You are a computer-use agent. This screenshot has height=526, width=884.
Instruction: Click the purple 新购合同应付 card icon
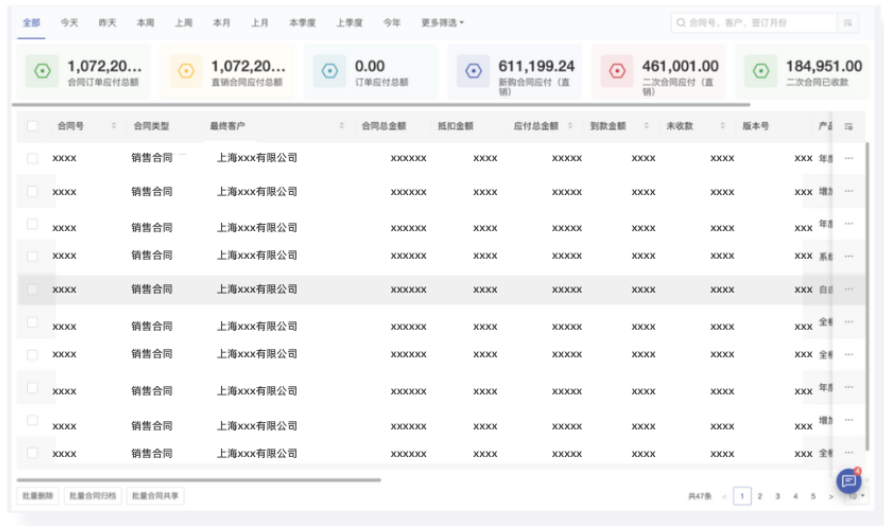pyautogui.click(x=473, y=71)
